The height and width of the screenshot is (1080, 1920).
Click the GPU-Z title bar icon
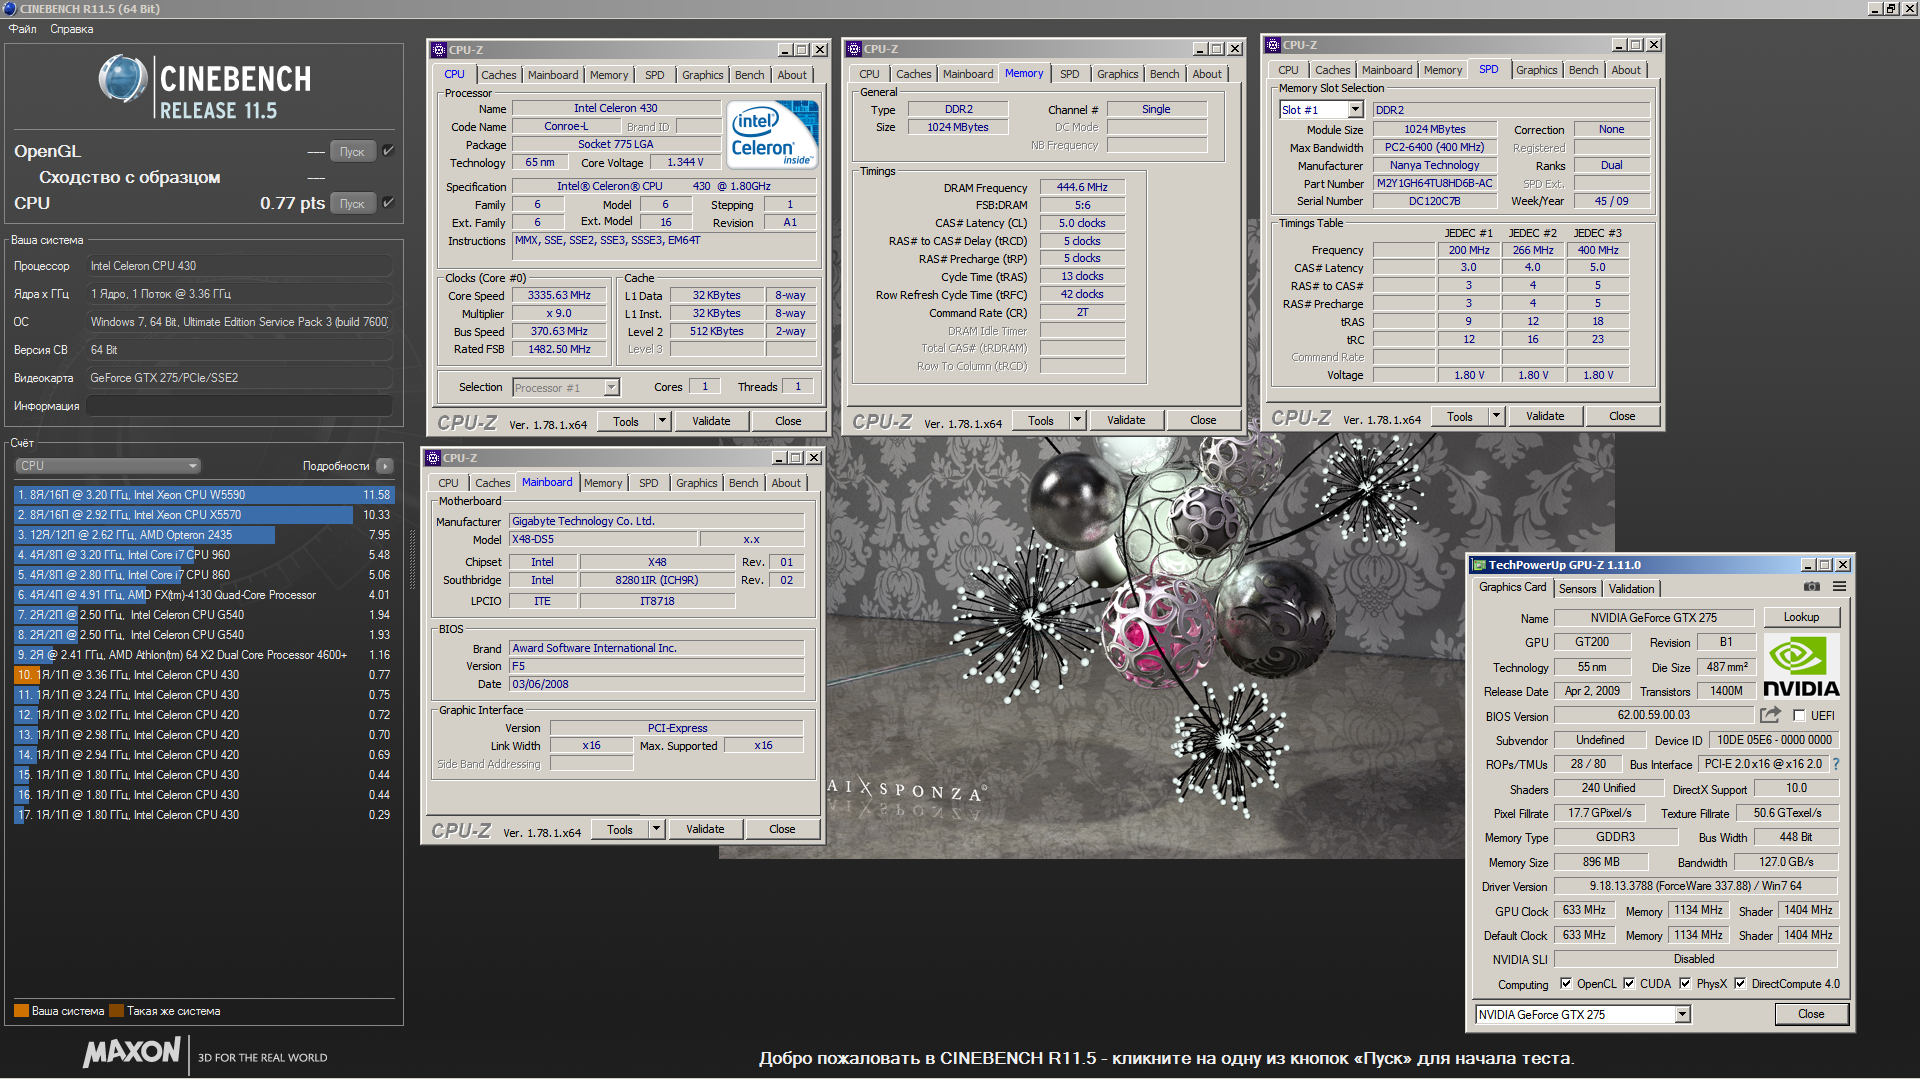pos(1478,565)
